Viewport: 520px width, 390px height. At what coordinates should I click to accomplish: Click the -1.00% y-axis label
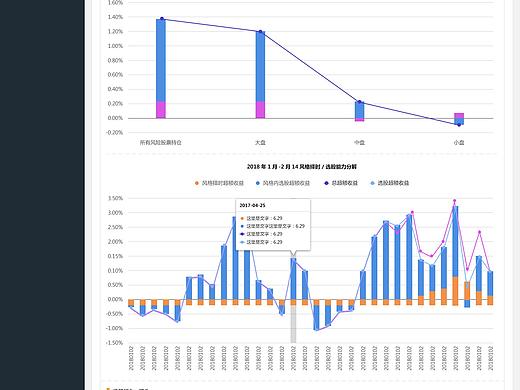tap(115, 328)
